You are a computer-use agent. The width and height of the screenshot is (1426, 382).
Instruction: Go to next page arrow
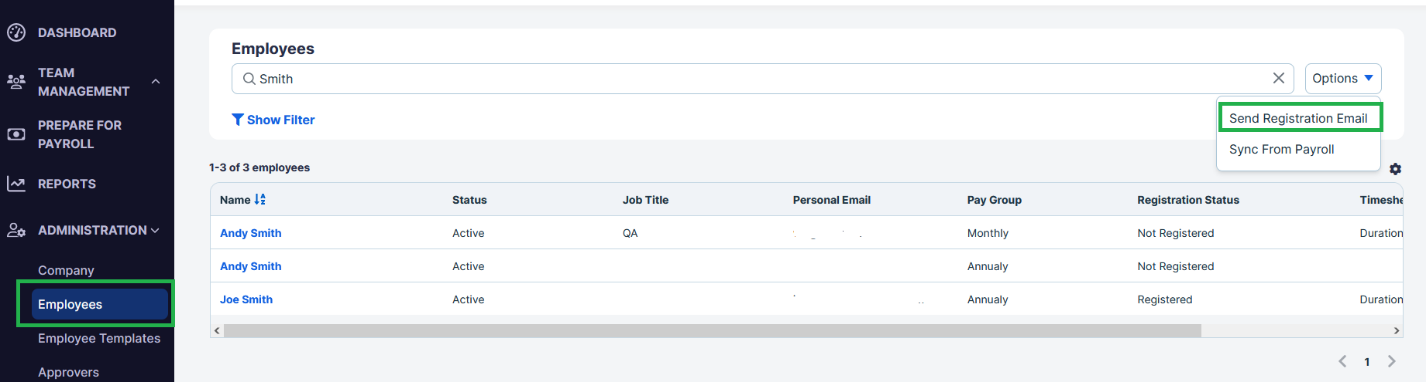[x=1396, y=362]
